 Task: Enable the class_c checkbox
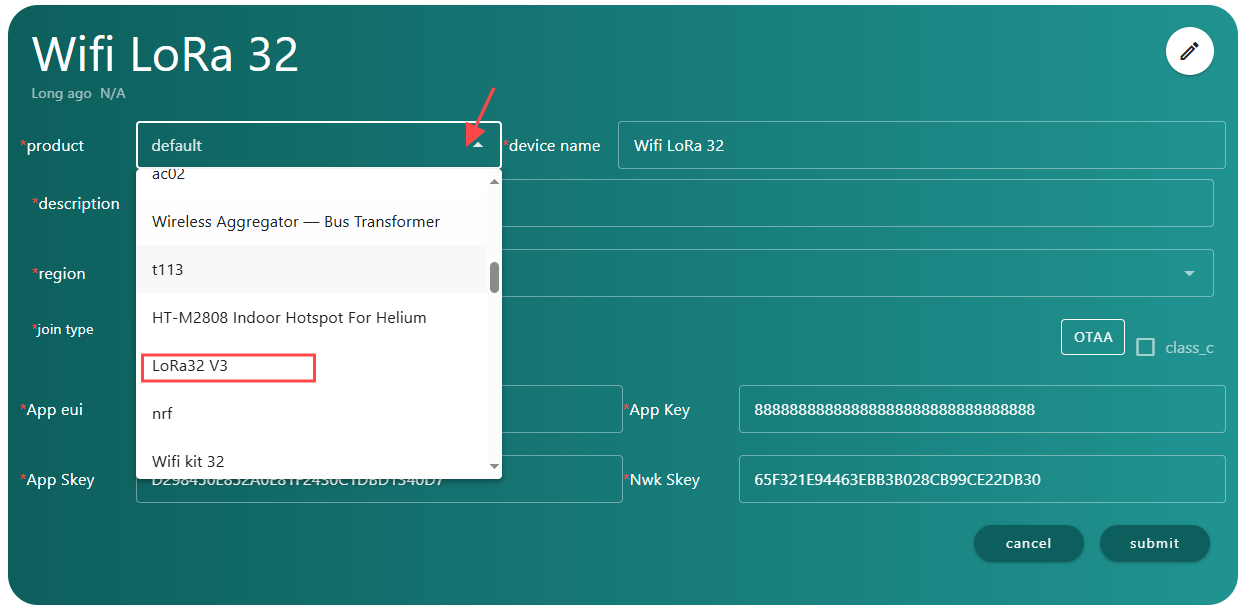pyautogui.click(x=1146, y=347)
